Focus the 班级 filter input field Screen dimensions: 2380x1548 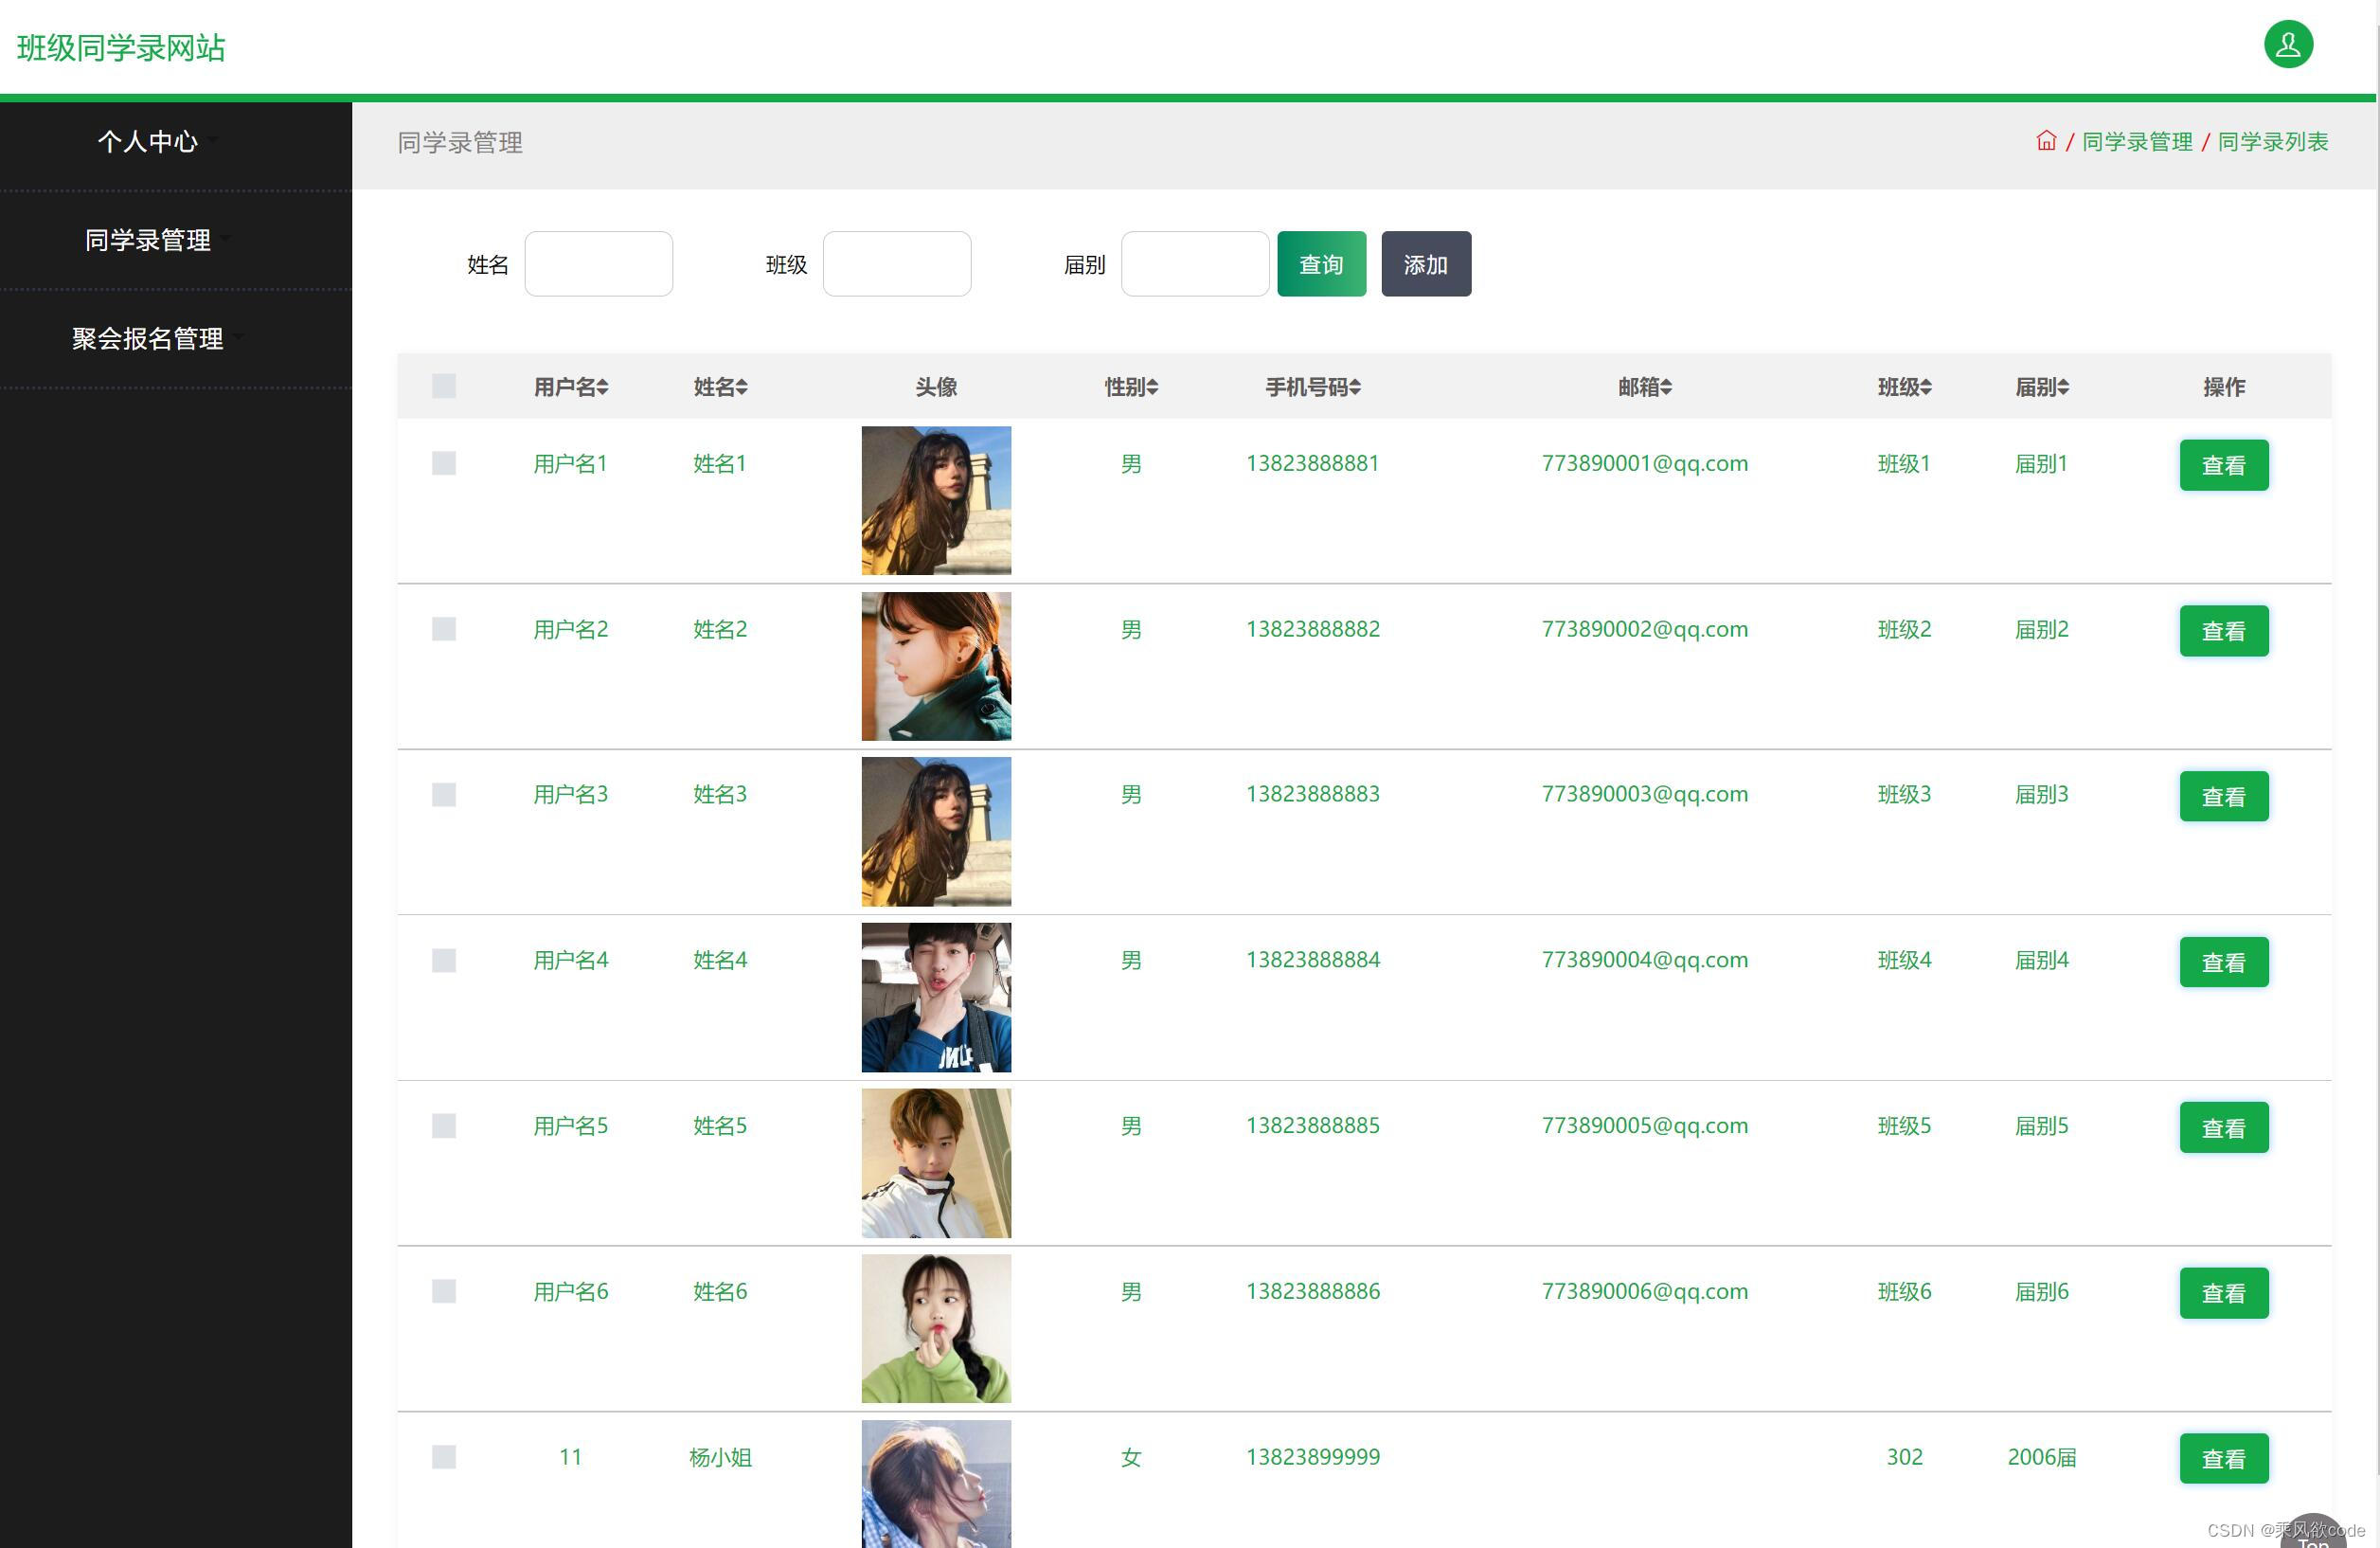(x=896, y=264)
